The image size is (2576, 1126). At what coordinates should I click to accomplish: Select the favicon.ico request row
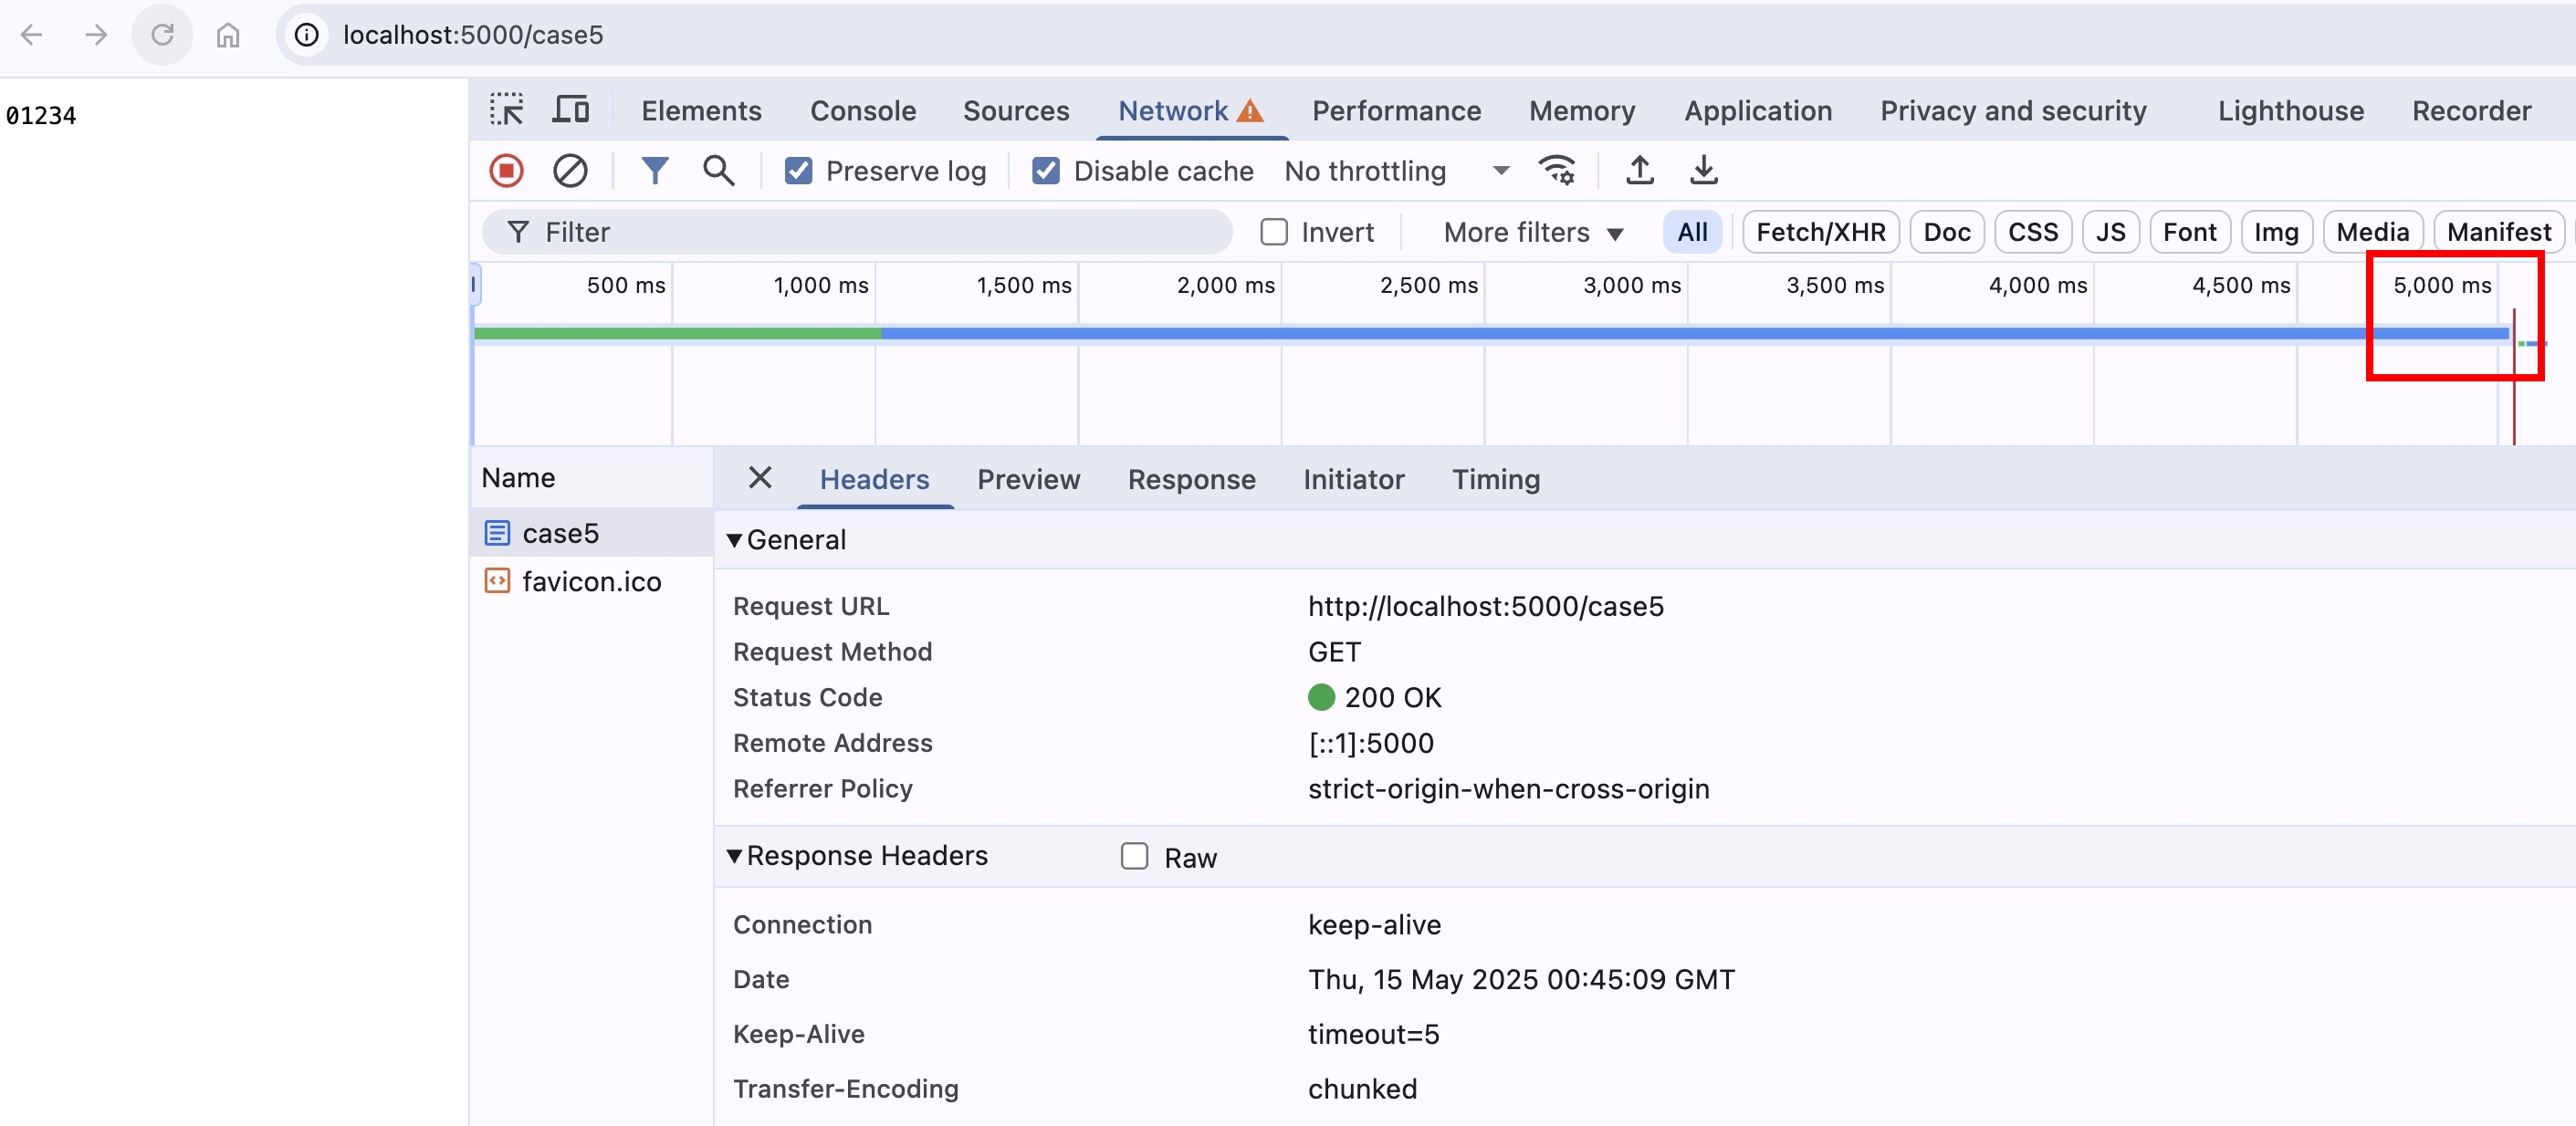(x=591, y=581)
